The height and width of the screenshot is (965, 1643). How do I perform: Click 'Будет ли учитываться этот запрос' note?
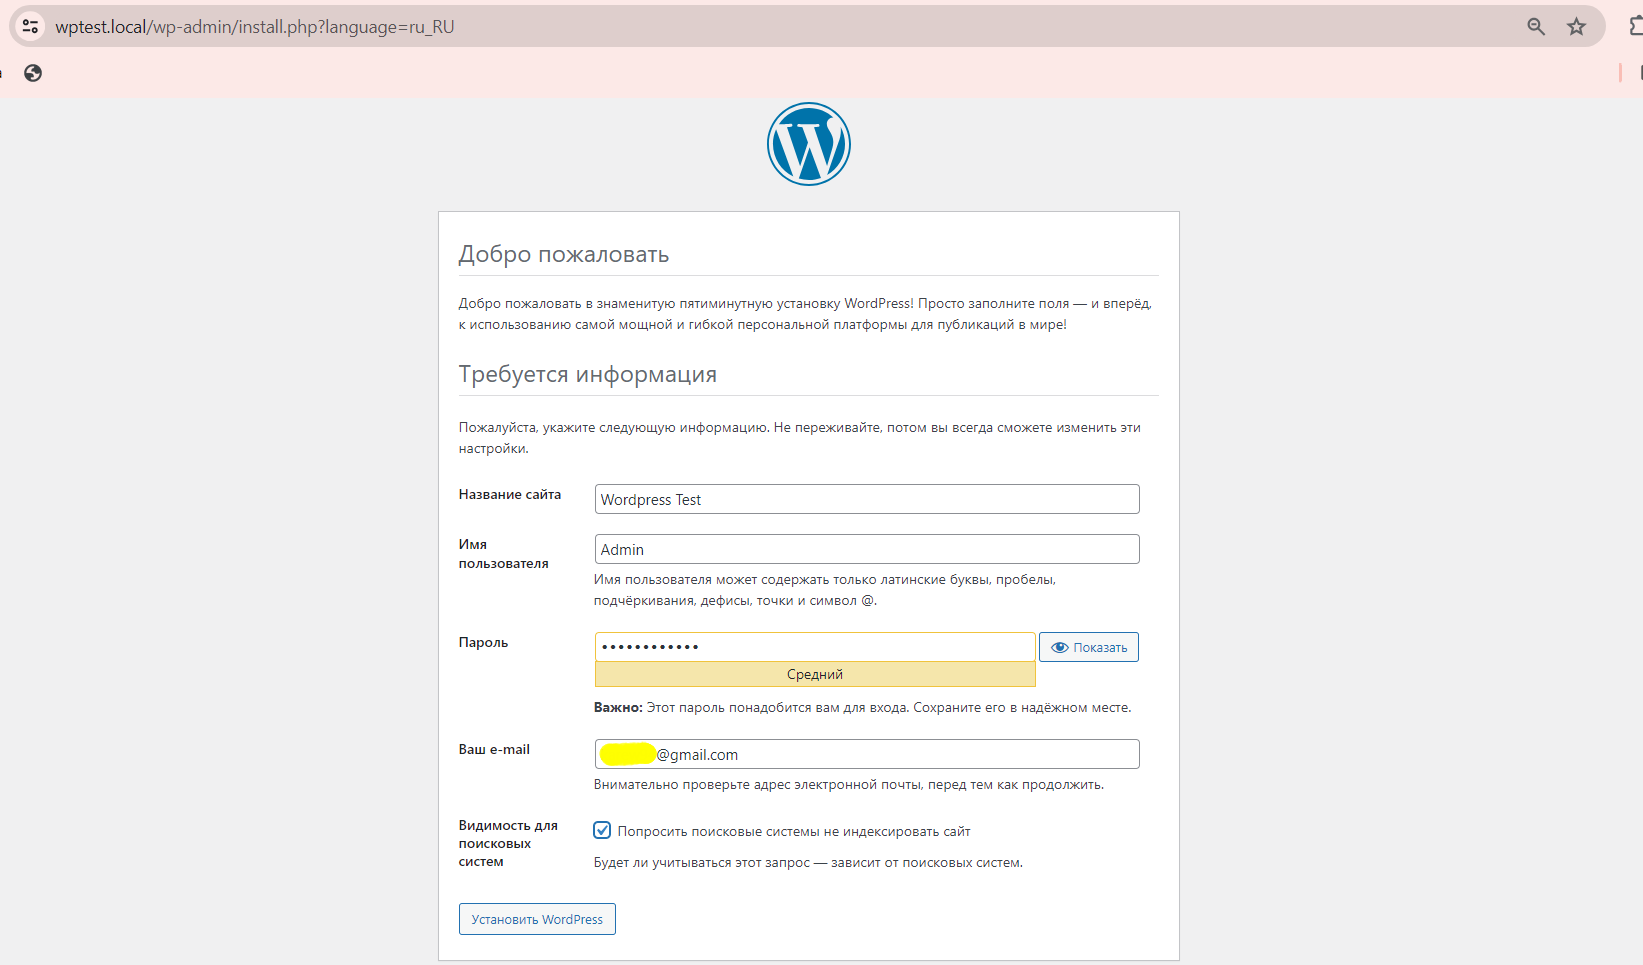(x=808, y=862)
